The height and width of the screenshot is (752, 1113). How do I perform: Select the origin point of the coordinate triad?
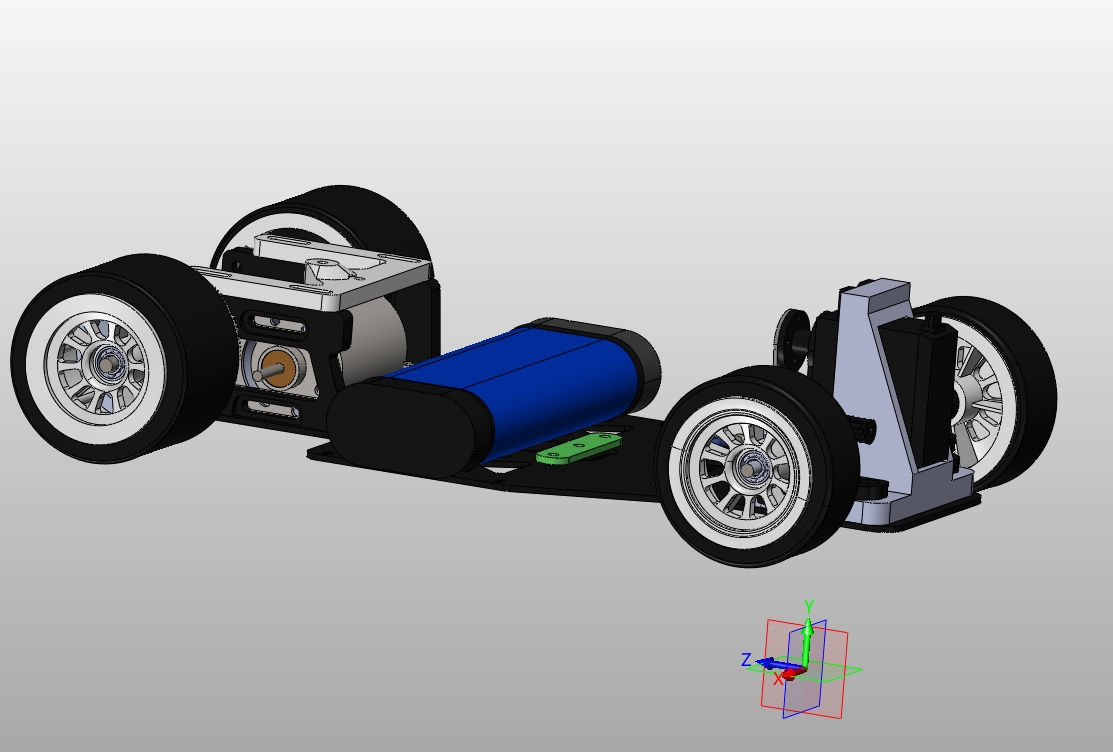click(805, 668)
